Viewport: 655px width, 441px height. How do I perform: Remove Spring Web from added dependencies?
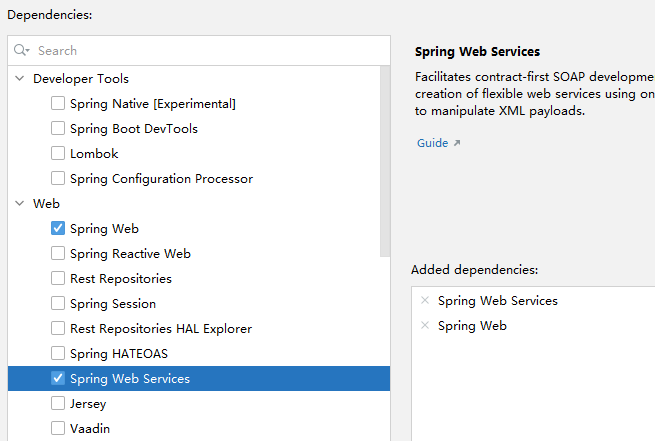(x=425, y=325)
